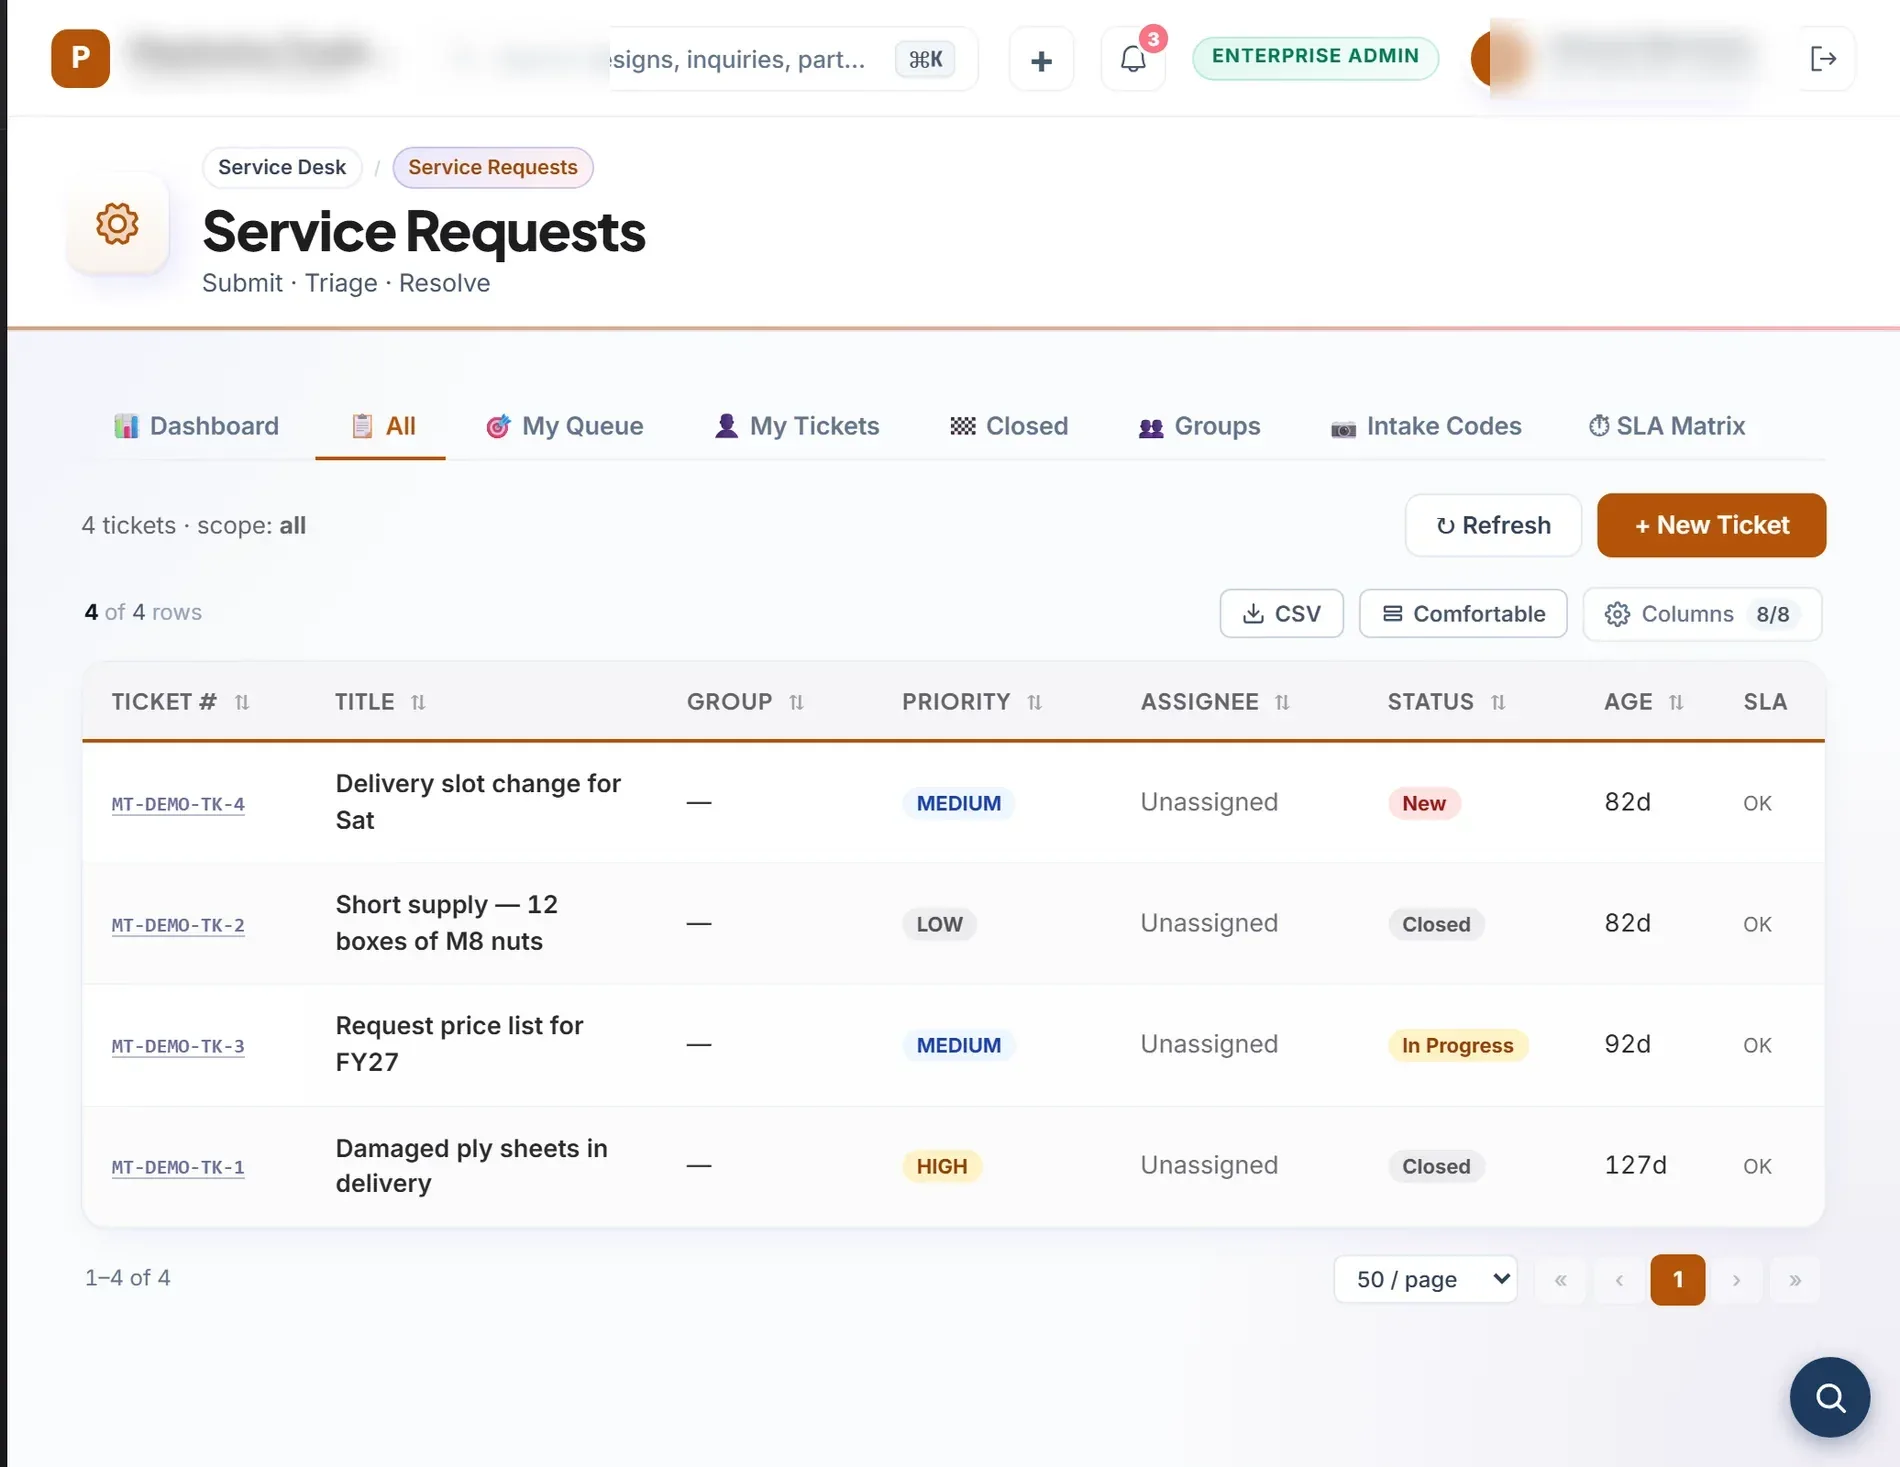The image size is (1900, 1467).
Task: Open ticket MT-DEMO-TK-1 link
Action: (x=178, y=1167)
